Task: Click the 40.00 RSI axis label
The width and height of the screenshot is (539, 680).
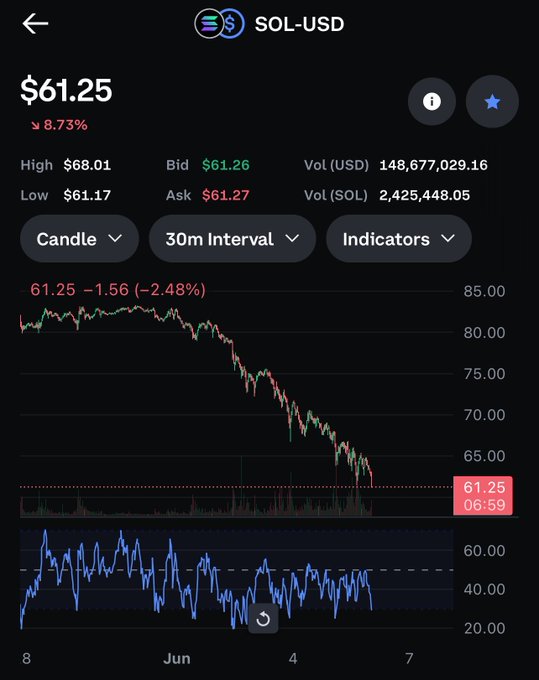Action: point(484,589)
